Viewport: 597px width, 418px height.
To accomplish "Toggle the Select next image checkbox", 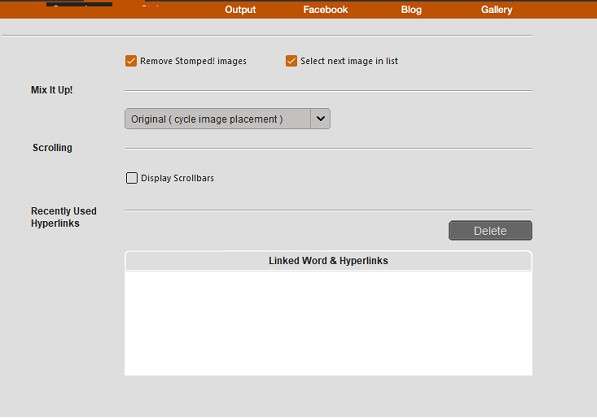I will [x=291, y=61].
